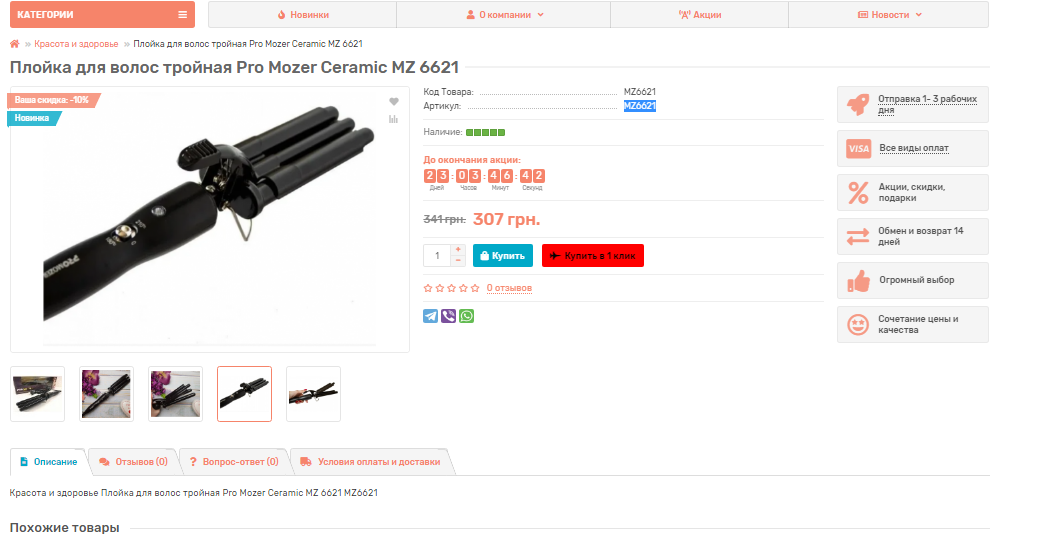The width and height of the screenshot is (1039, 544).
Task: Share via WhatsApp icon
Action: point(466,316)
